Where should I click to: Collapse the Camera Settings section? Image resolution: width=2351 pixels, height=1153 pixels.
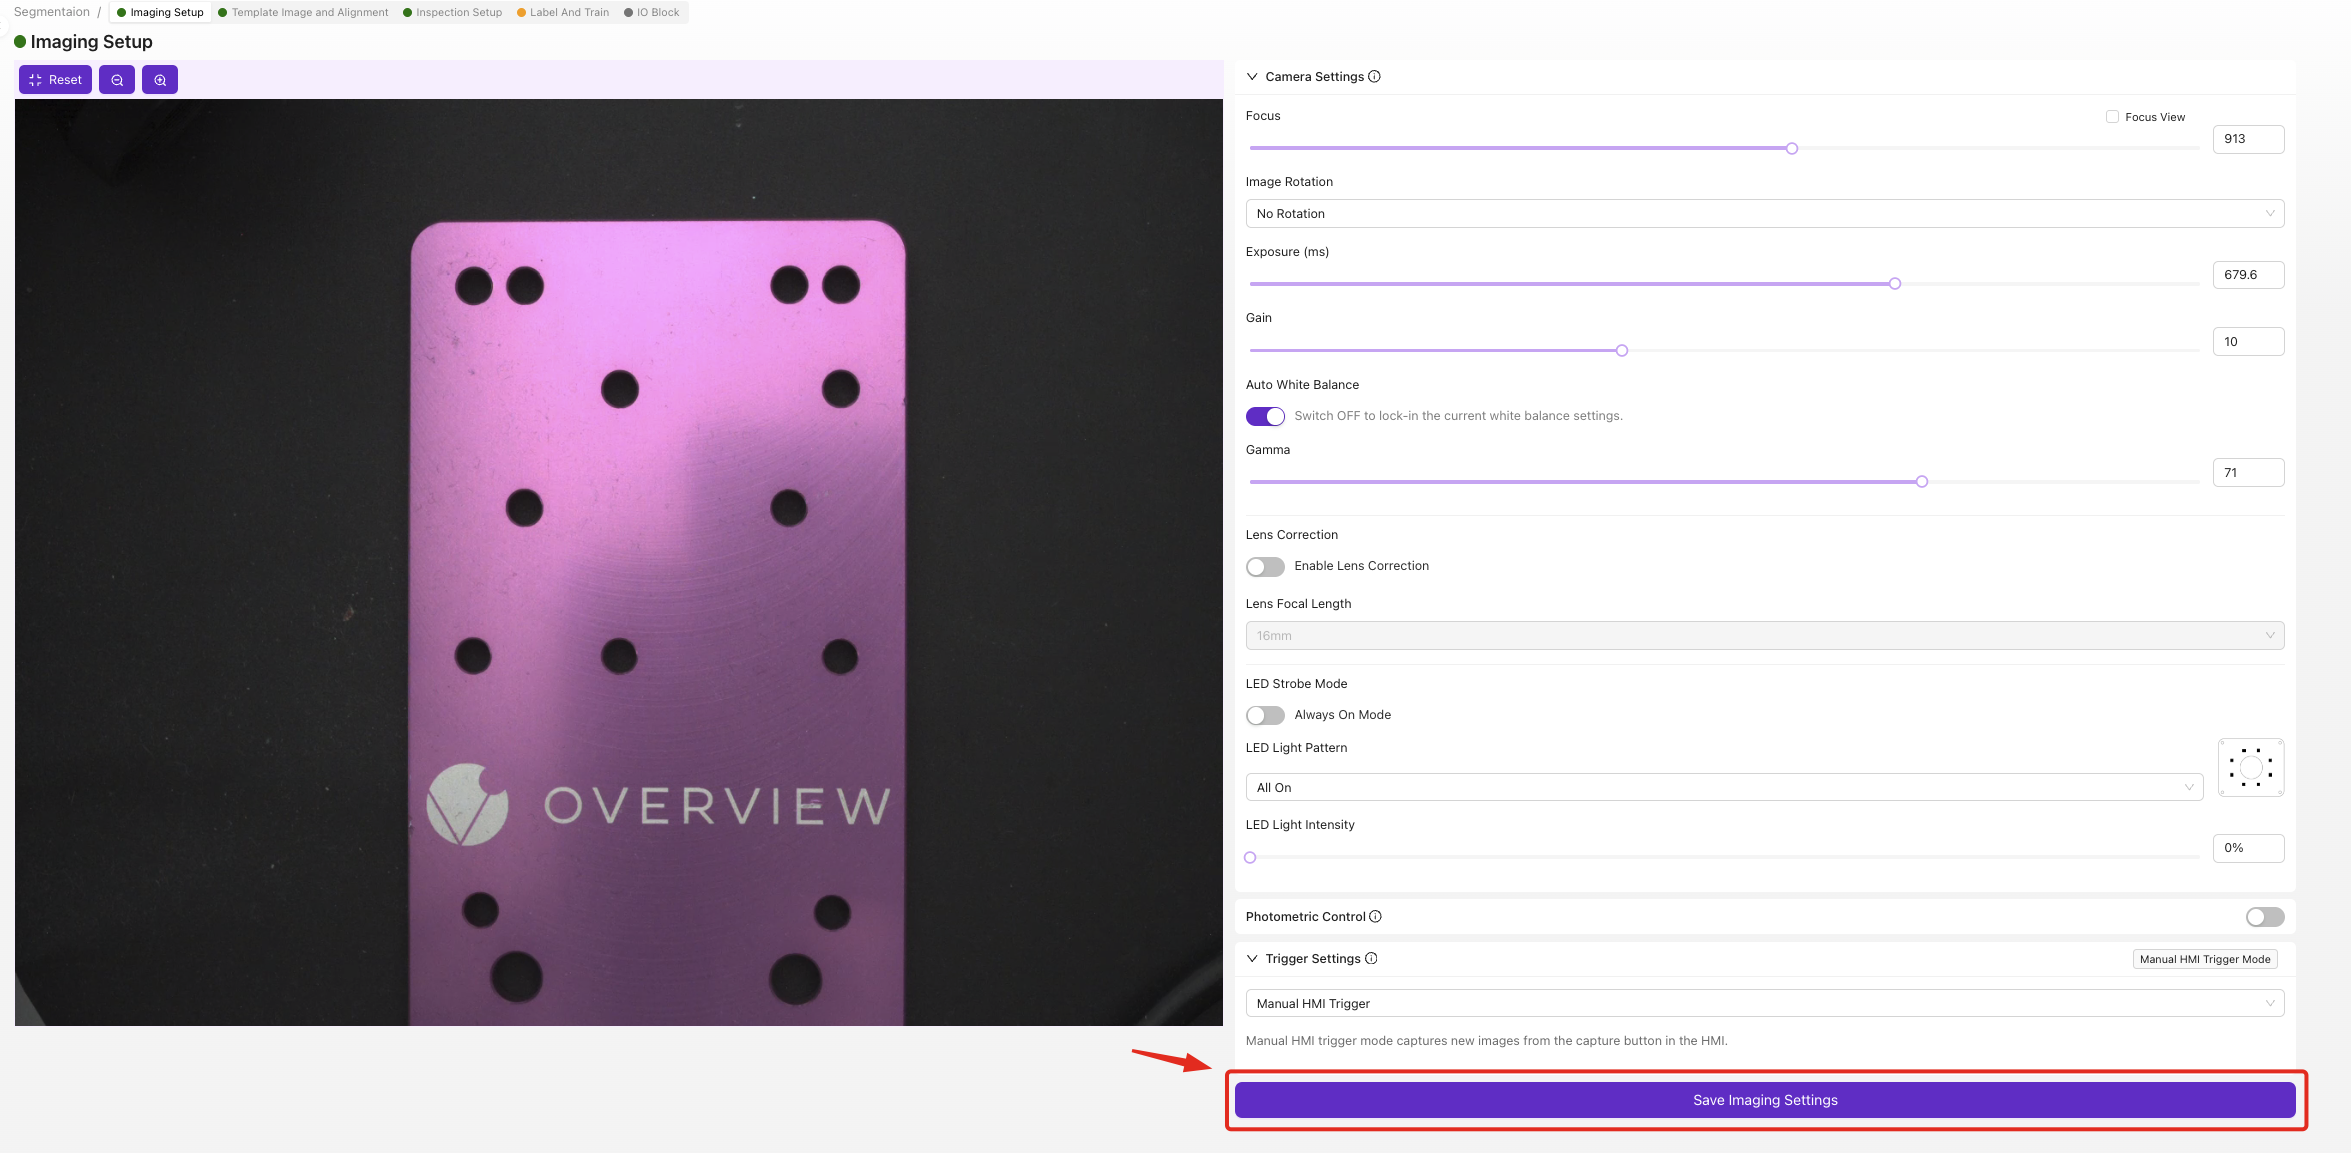click(1252, 76)
